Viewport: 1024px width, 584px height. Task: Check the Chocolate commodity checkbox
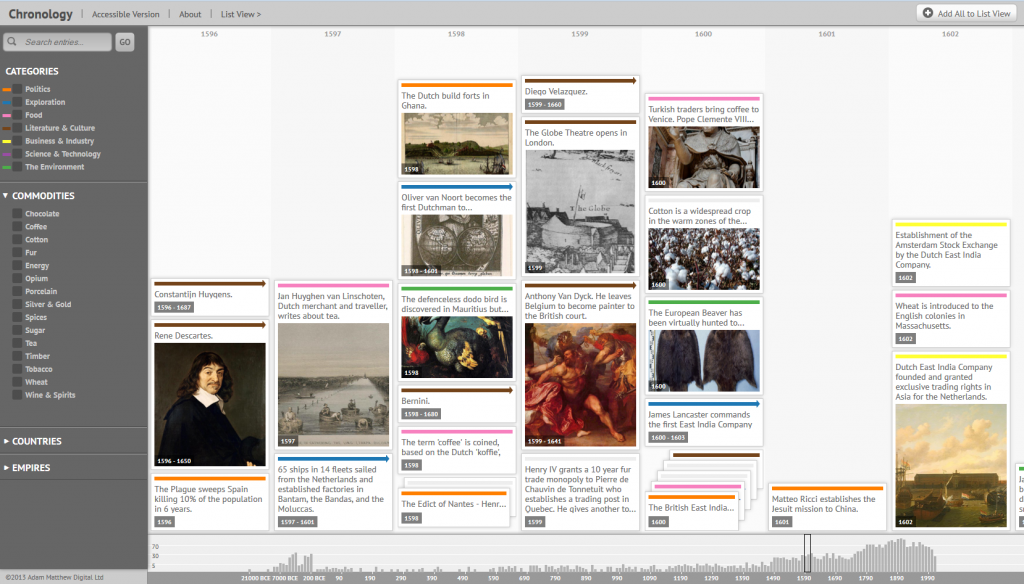point(18,214)
